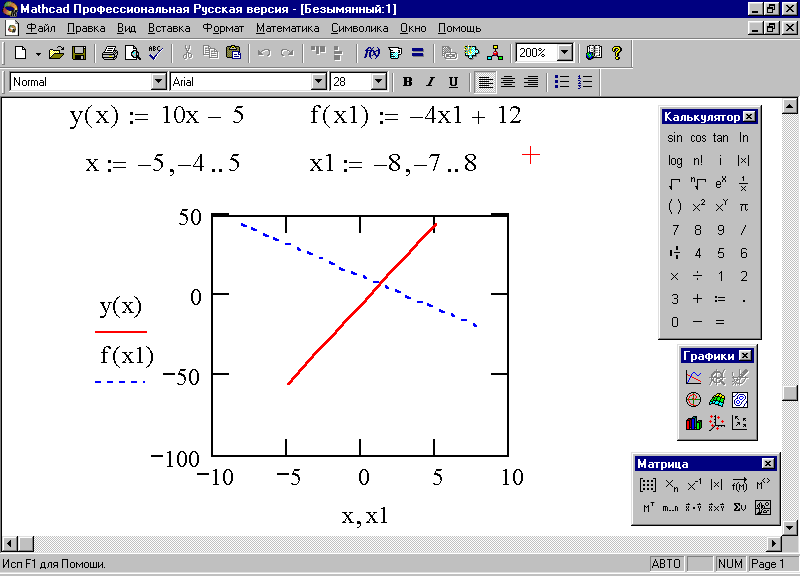800x576 pixels.
Task: Open the 200% zoom dropdown
Action: coord(564,53)
